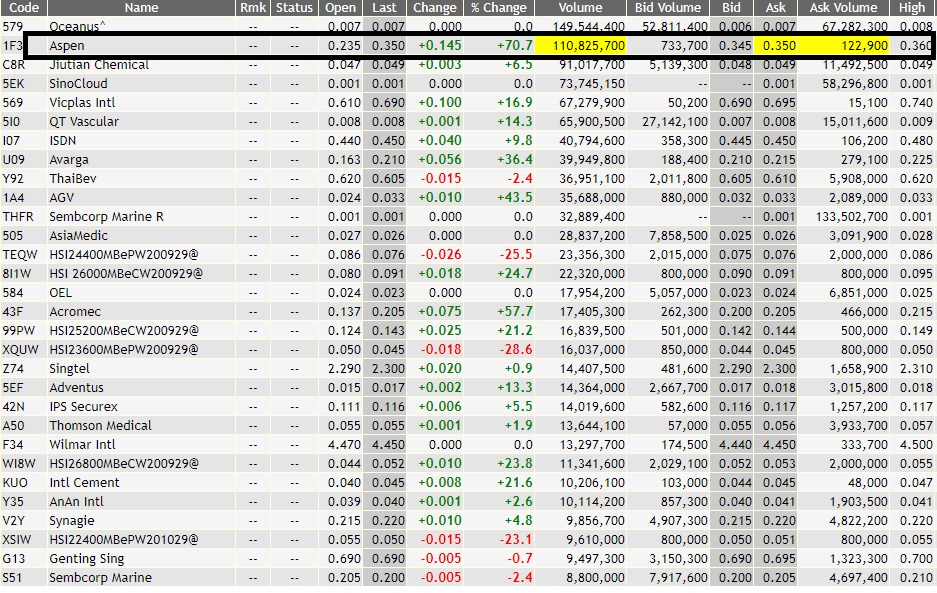This screenshot has height=593, width=937.
Task: Select HSI22400MBePW201029@ warrant name
Action: 123,540
